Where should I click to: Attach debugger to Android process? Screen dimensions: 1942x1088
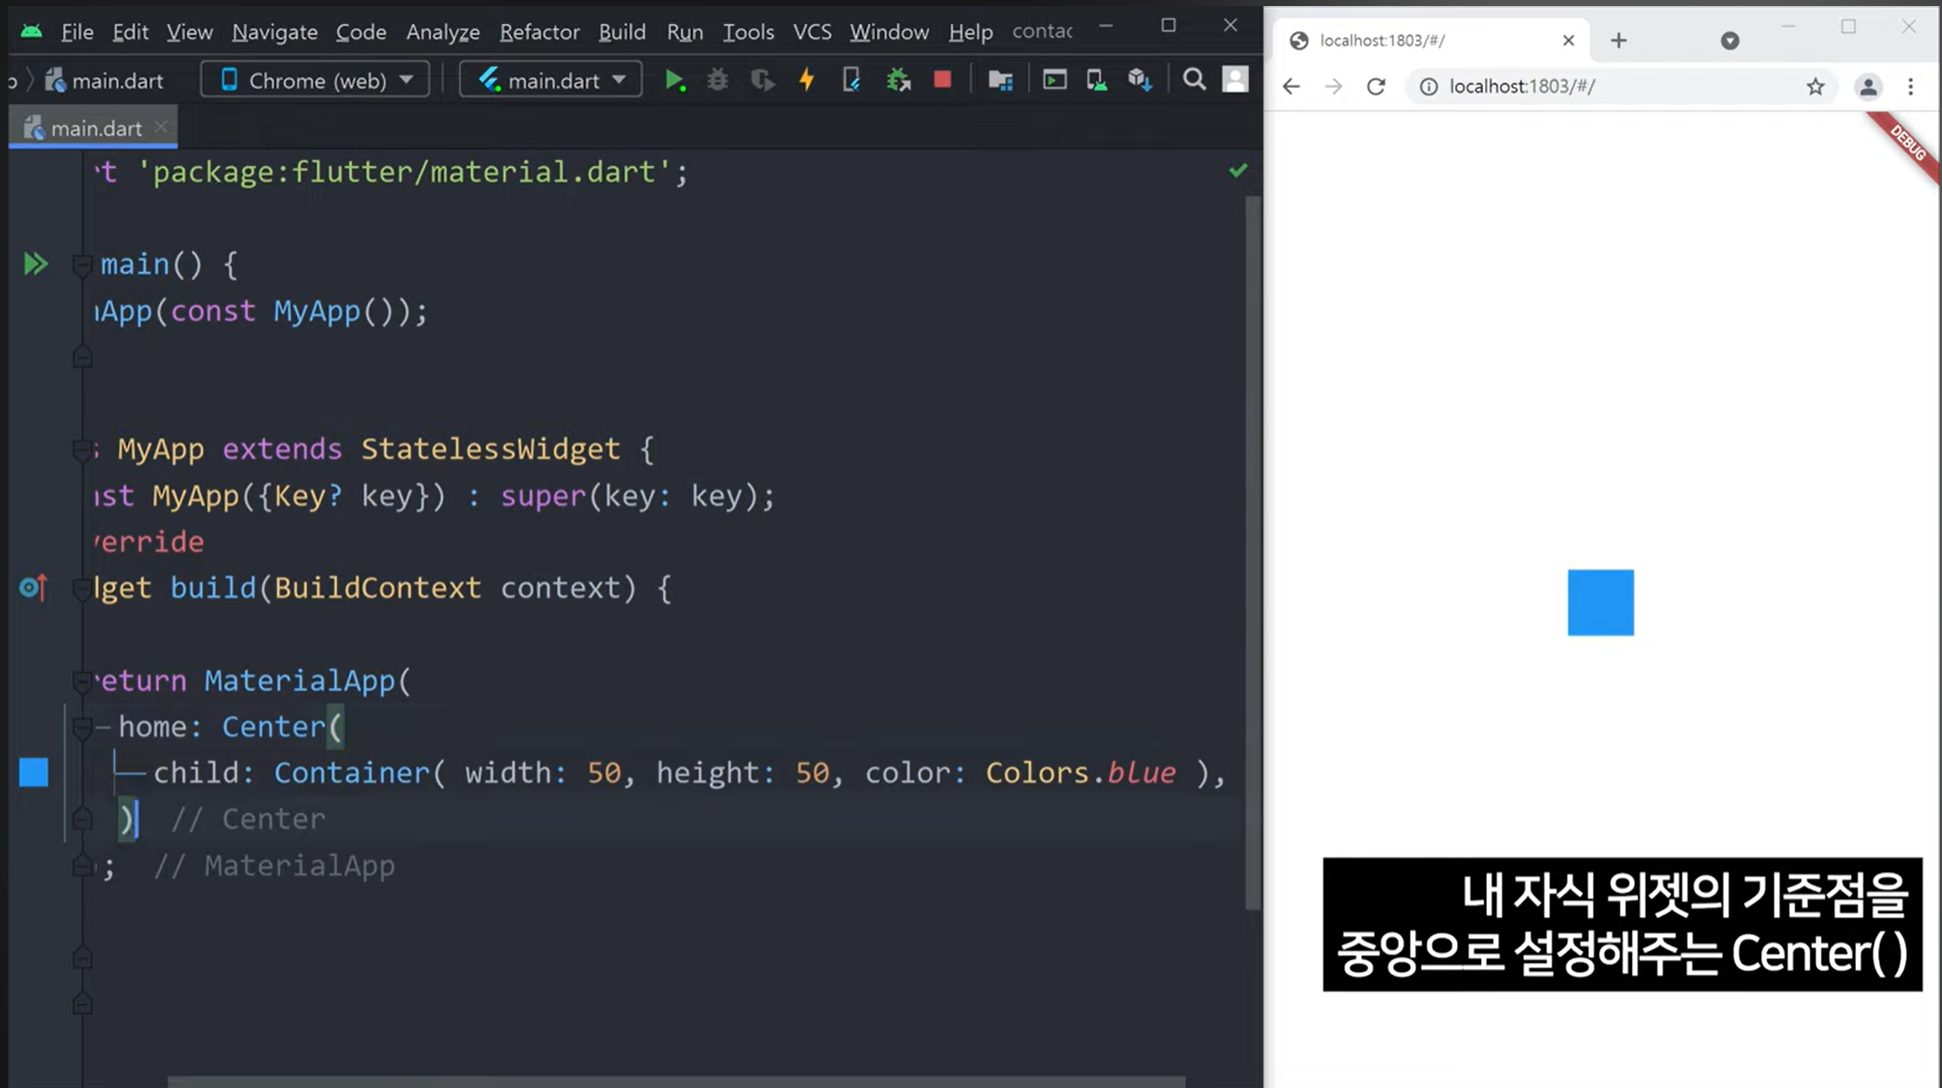pyautogui.click(x=898, y=80)
